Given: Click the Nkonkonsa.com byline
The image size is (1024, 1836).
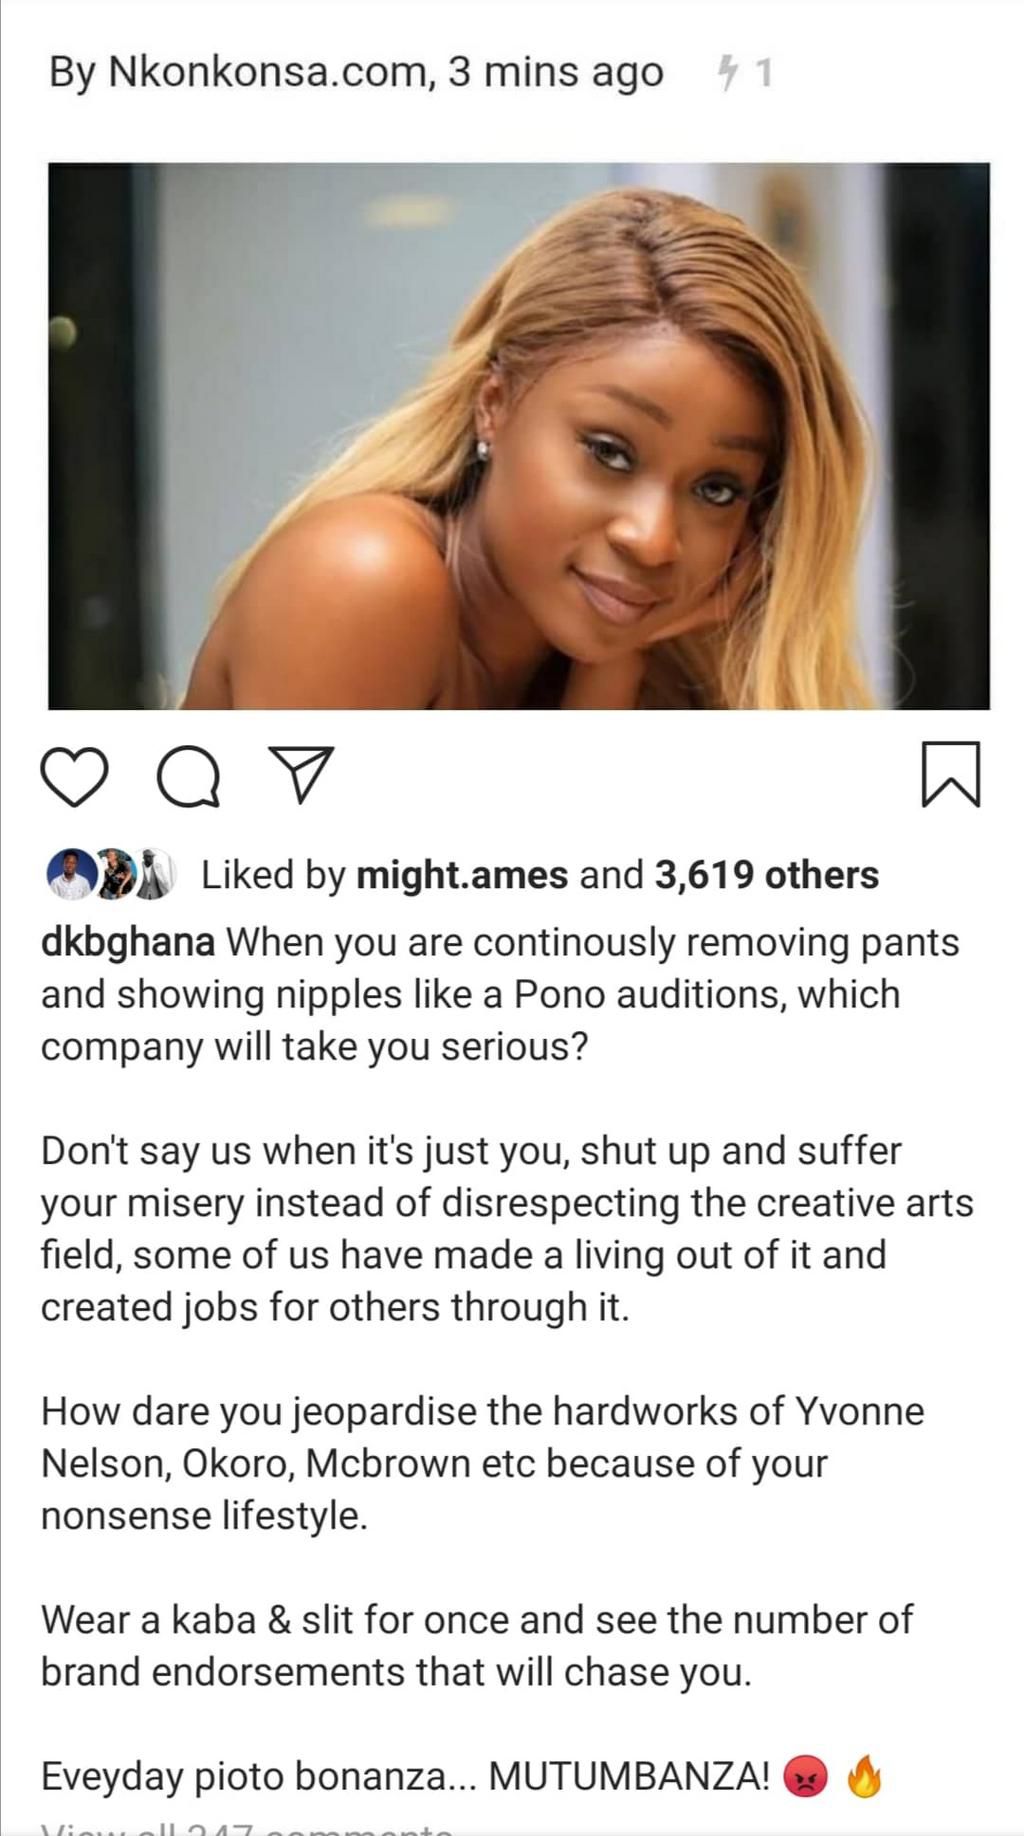Looking at the screenshot, I should pos(269,73).
